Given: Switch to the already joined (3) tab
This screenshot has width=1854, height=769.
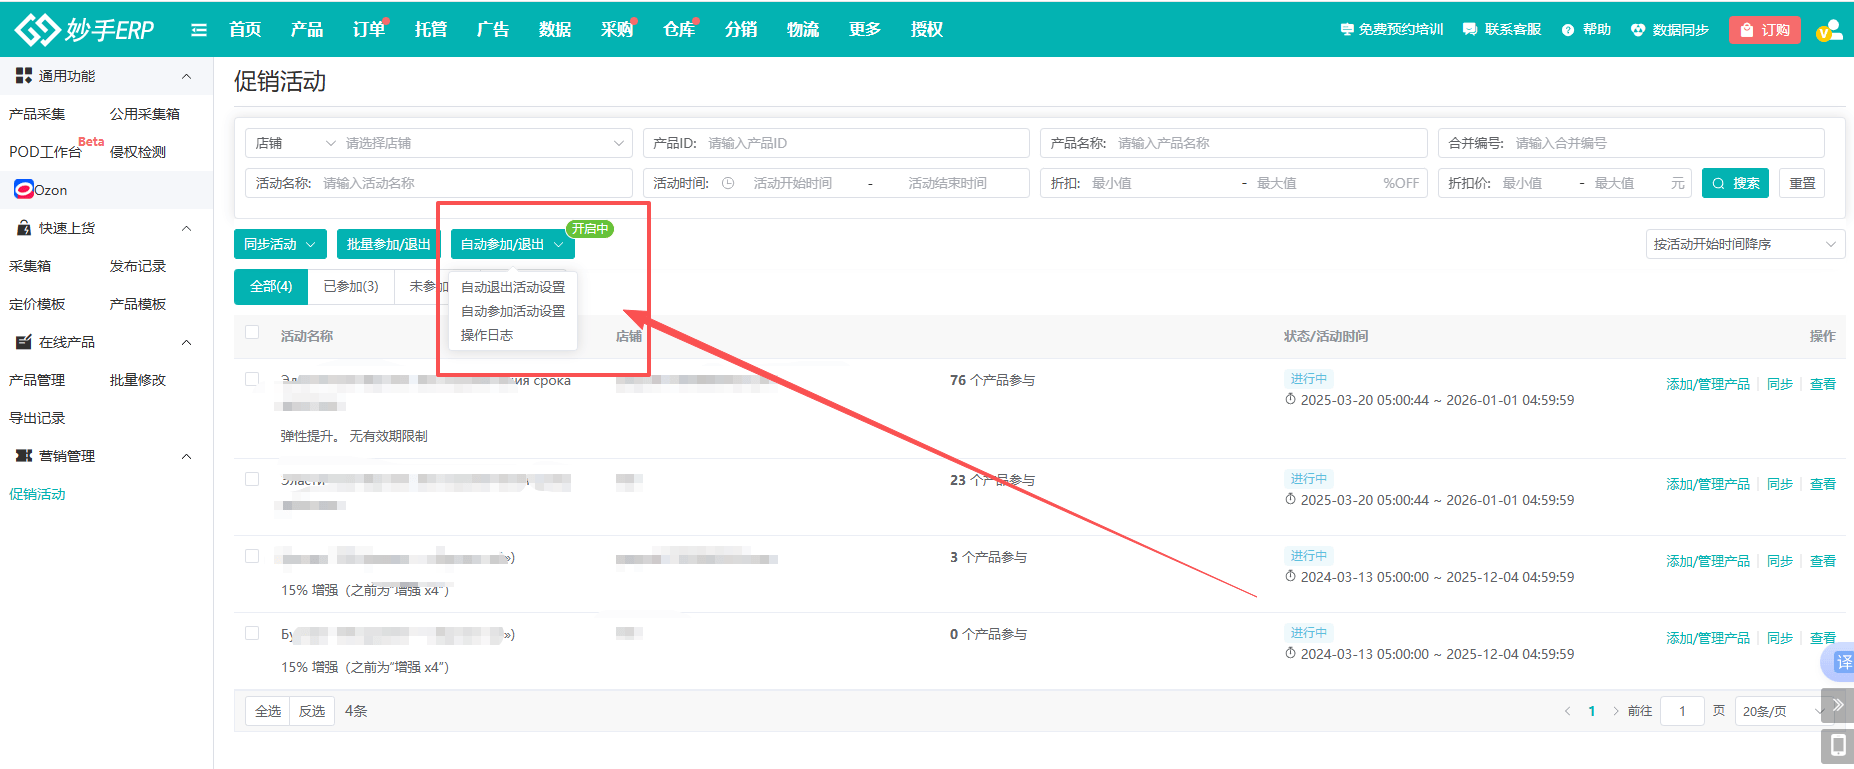Looking at the screenshot, I should [x=351, y=287].
